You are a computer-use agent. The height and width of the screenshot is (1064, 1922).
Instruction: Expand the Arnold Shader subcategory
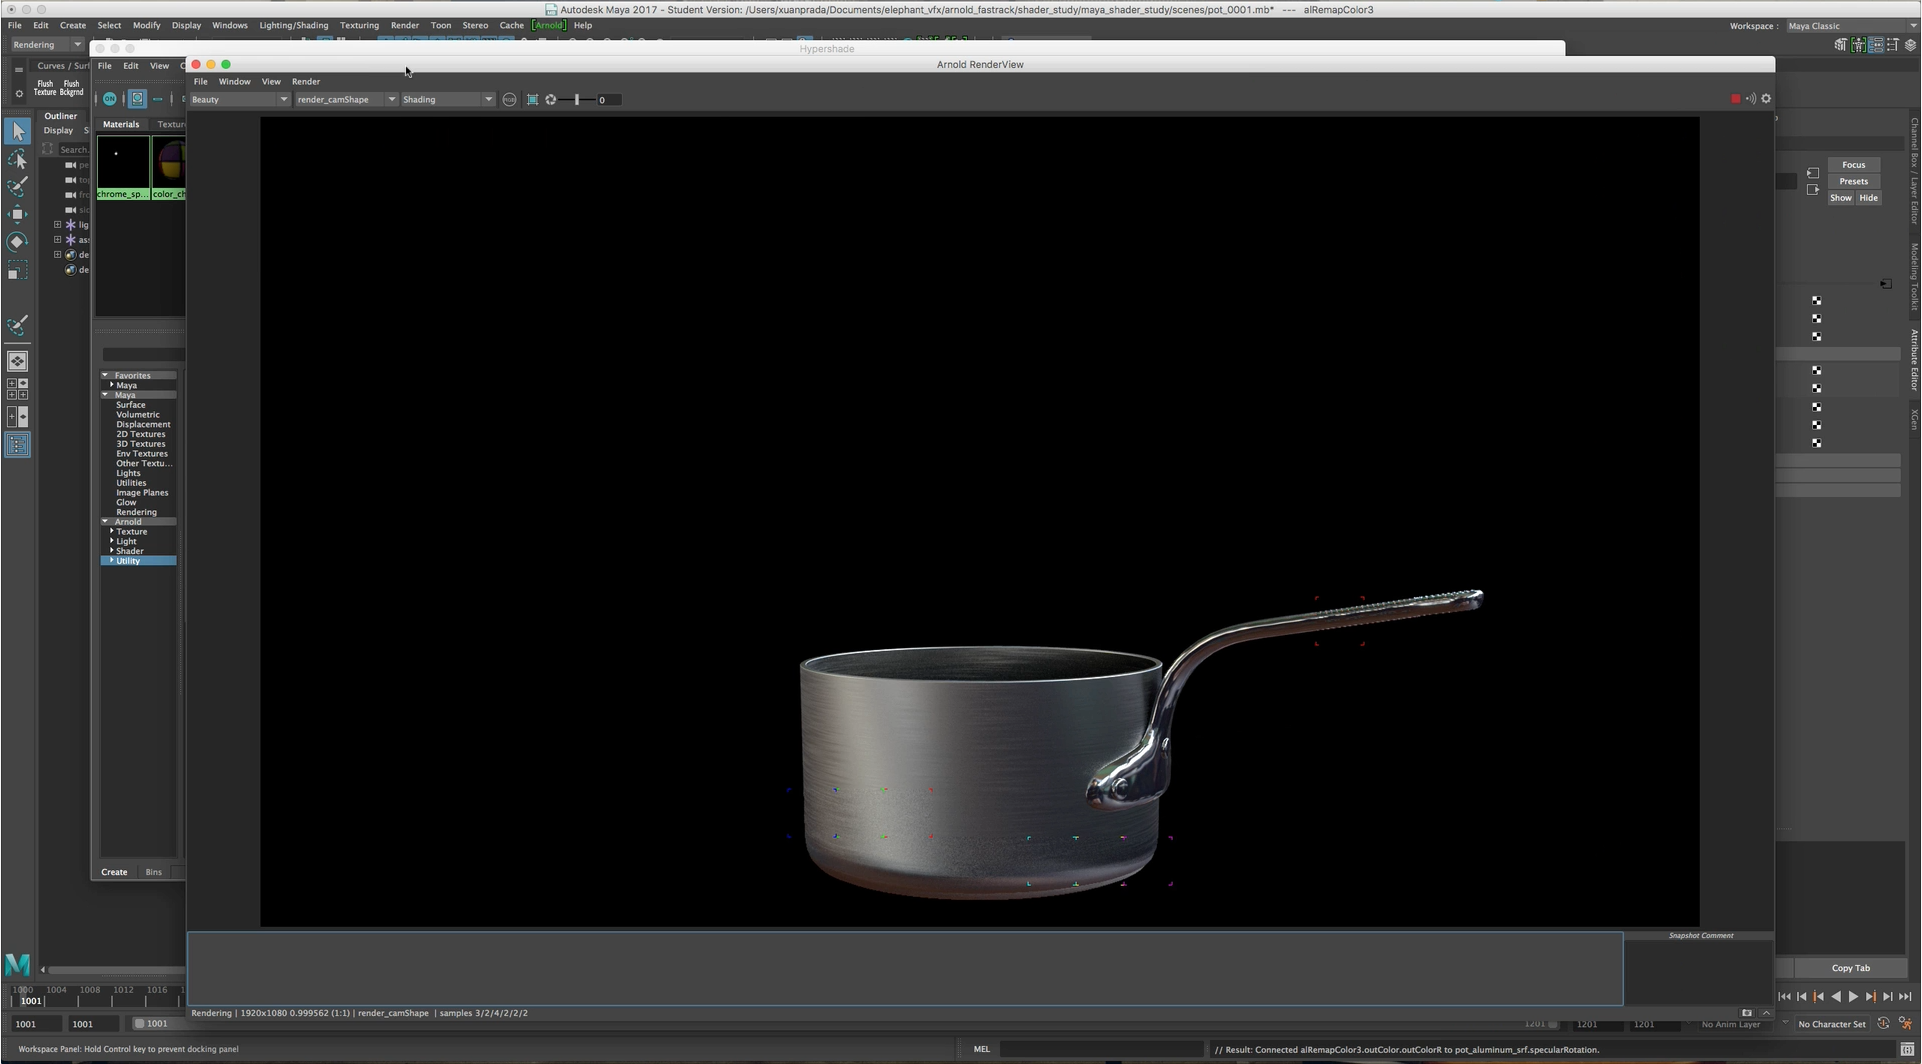pos(111,551)
